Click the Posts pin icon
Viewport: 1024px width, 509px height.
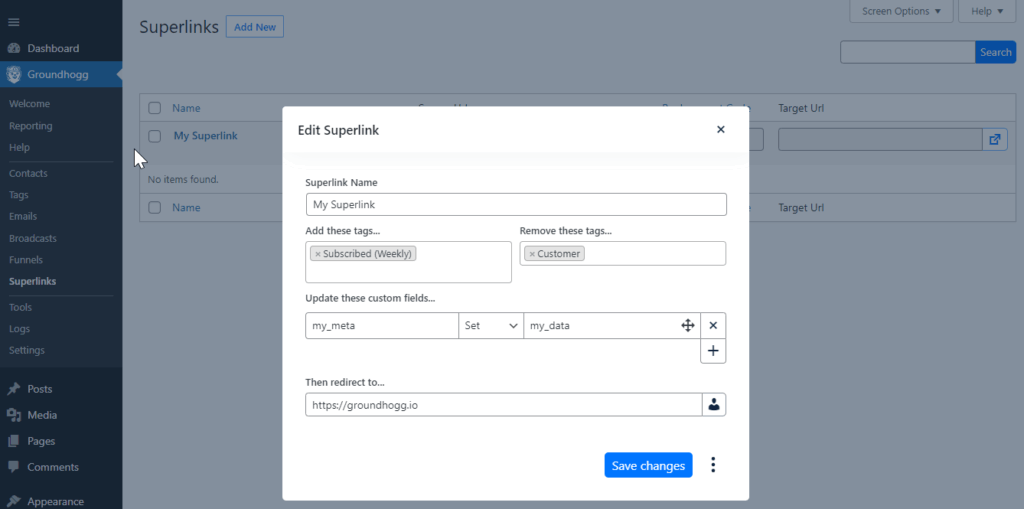[14, 389]
